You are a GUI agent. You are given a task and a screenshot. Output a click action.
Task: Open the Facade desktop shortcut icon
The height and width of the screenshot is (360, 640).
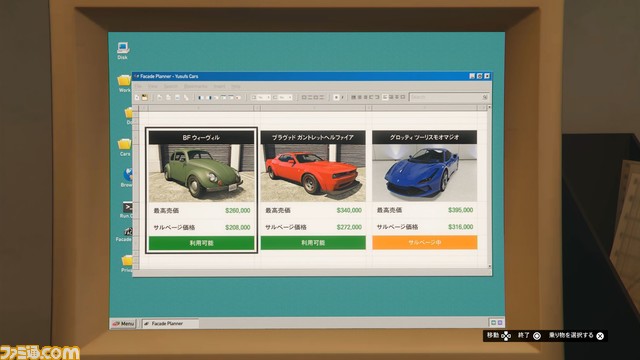tap(125, 235)
